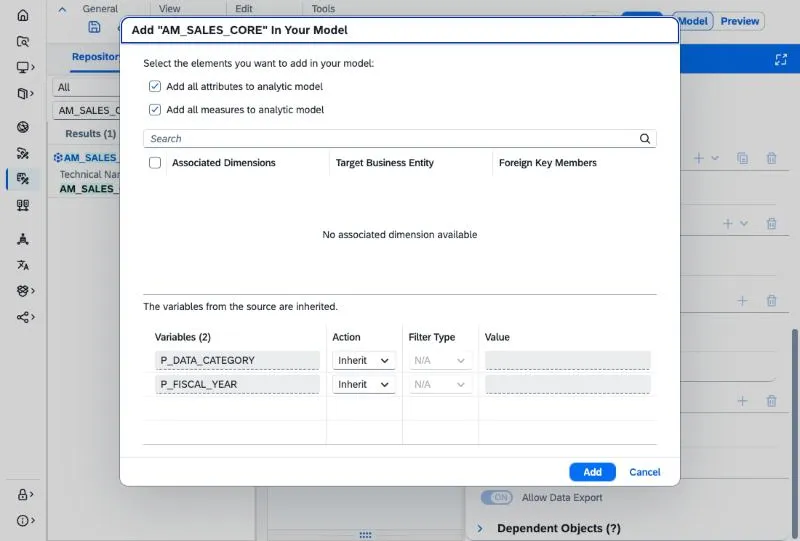
Task: Toggle Add all attributes to analytic model
Action: 155,86
